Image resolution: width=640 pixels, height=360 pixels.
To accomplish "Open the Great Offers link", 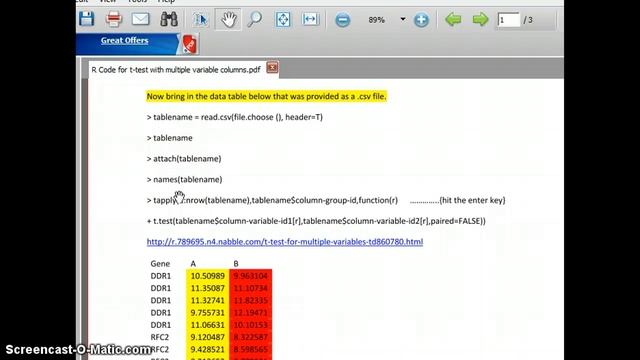I will pyautogui.click(x=124, y=40).
